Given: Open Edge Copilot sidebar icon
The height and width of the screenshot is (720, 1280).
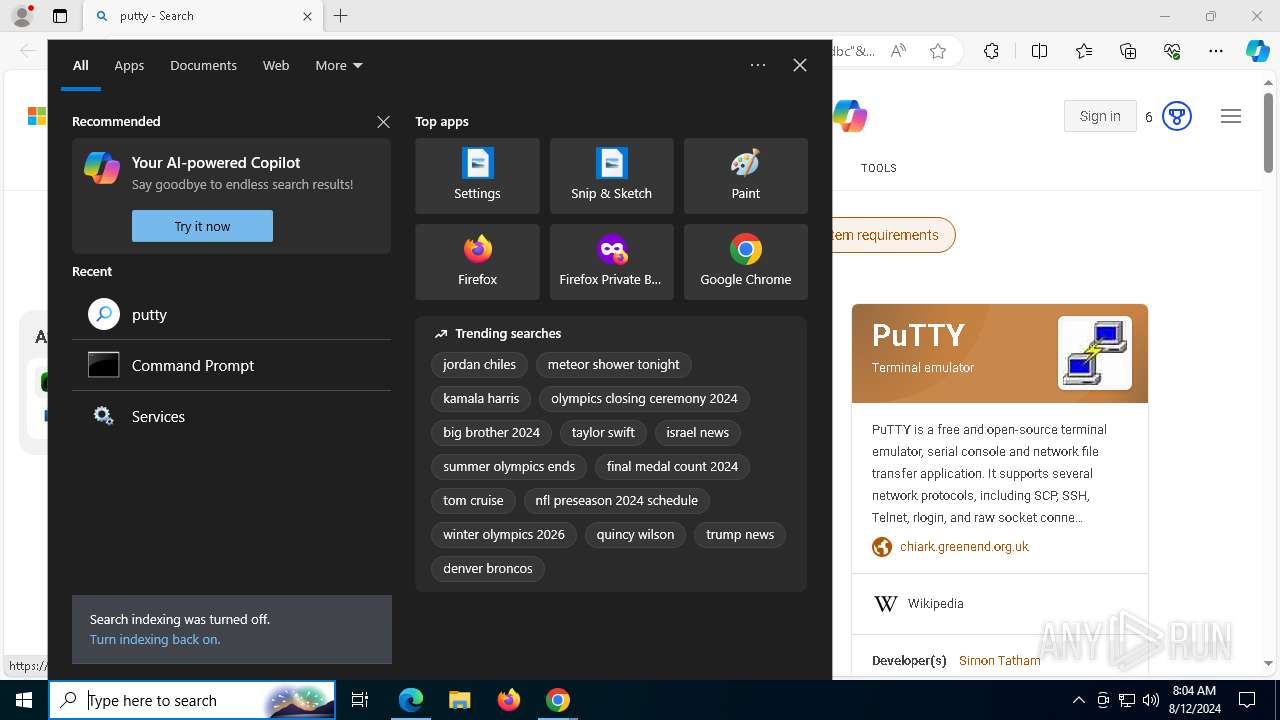Looking at the screenshot, I should pyautogui.click(x=1257, y=52).
